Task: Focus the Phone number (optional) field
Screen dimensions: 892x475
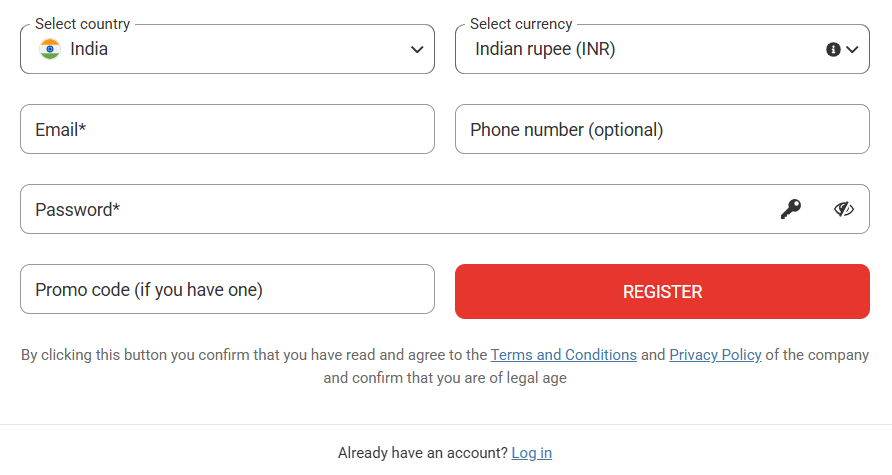Action: point(662,129)
